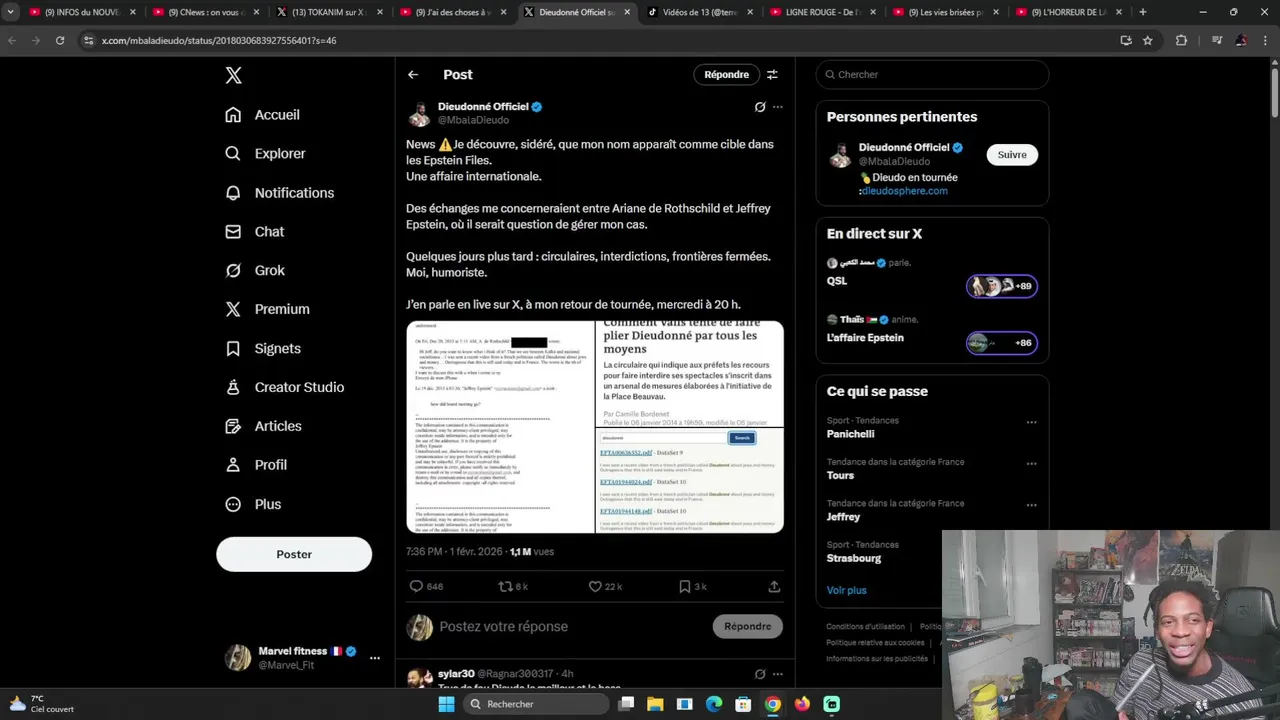Screen dimensions: 1280x720
Task: Open Marvel fitness account options menu
Action: 375,658
